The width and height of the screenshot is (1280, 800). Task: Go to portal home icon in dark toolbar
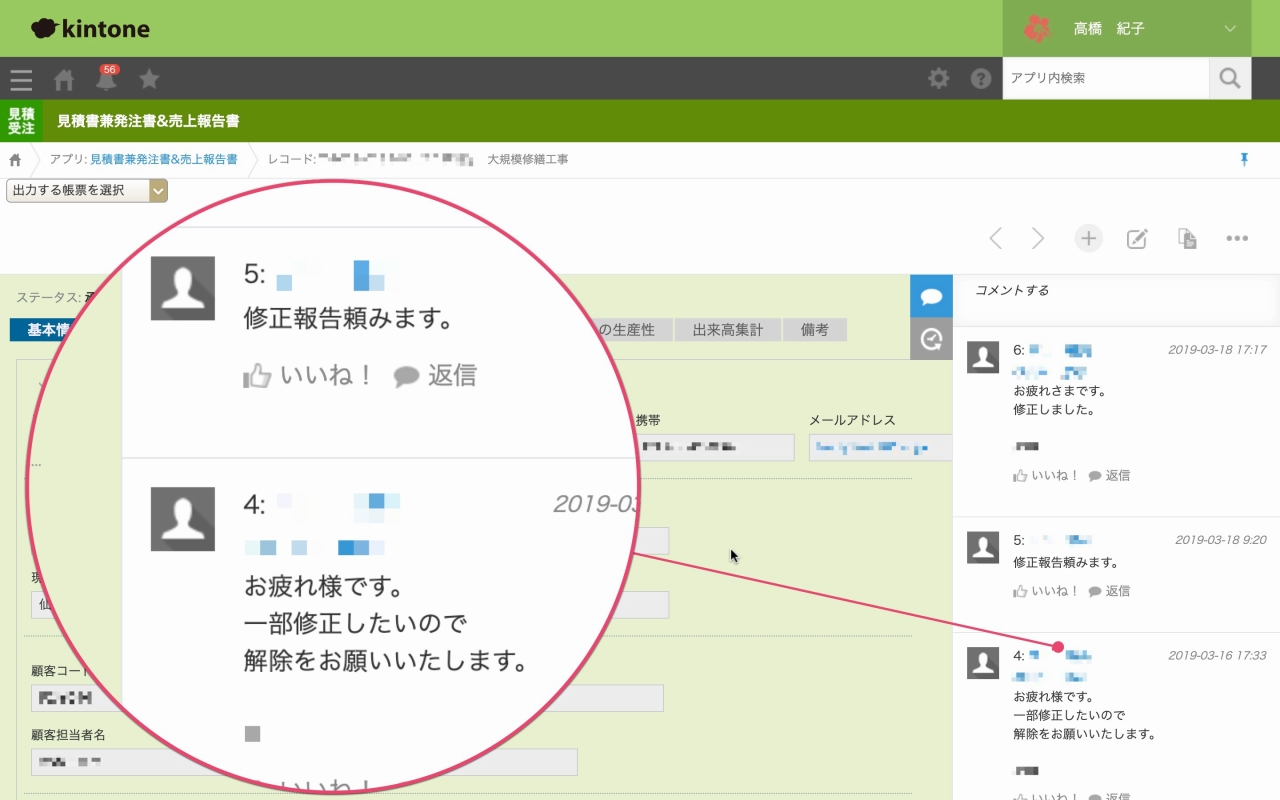pyautogui.click(x=64, y=79)
